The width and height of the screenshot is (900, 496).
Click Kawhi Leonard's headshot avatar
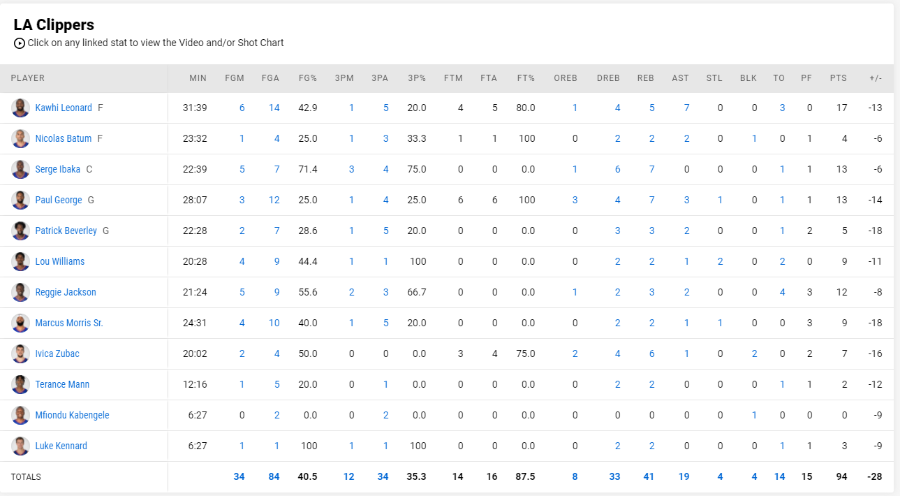(20, 108)
